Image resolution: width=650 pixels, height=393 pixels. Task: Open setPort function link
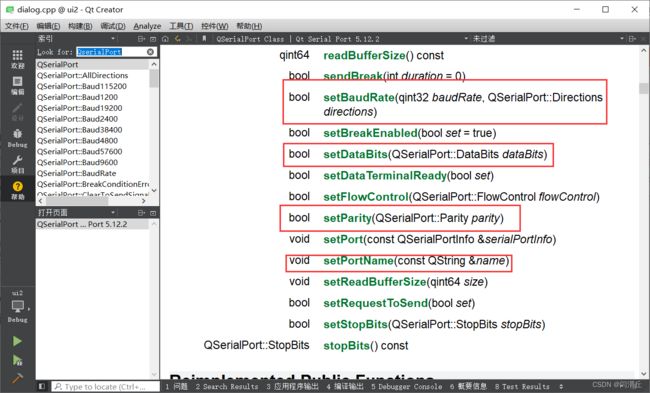[343, 239]
